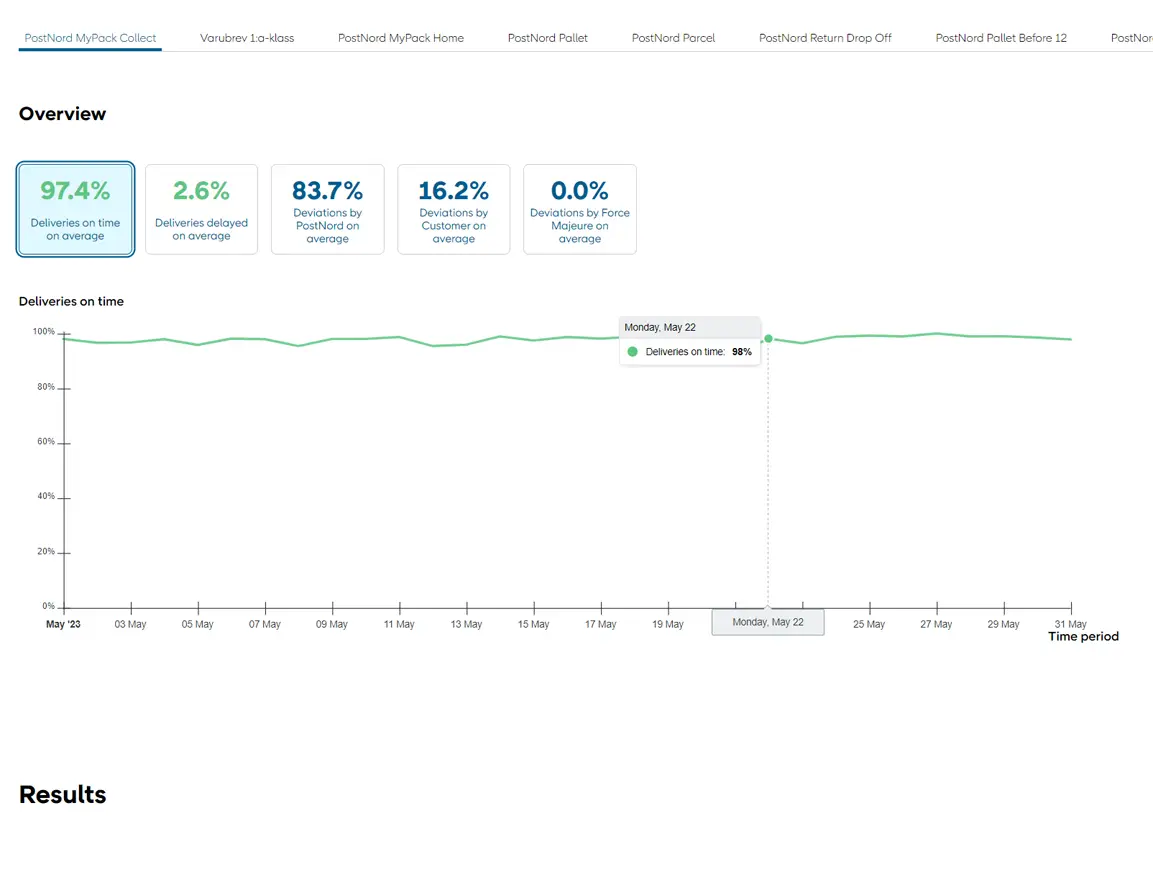The height and width of the screenshot is (872, 1153).
Task: Switch to the PostNord Parcel tab
Action: click(x=673, y=38)
